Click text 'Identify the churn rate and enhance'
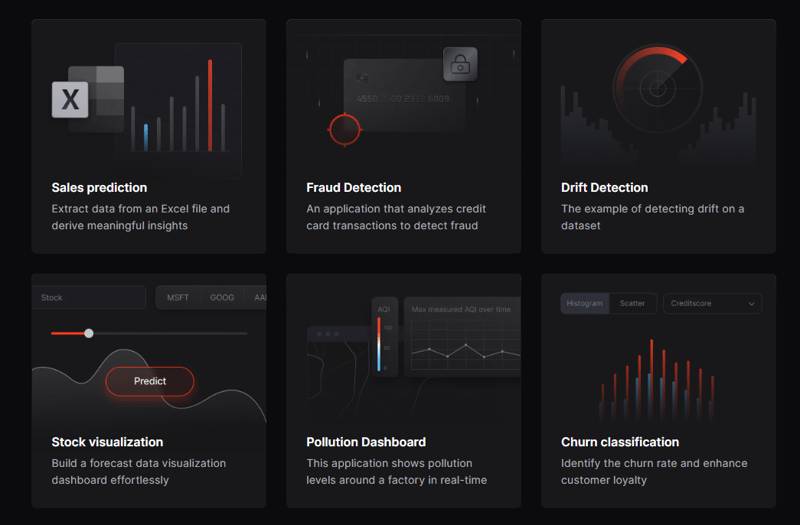The image size is (800, 525). pos(654,463)
